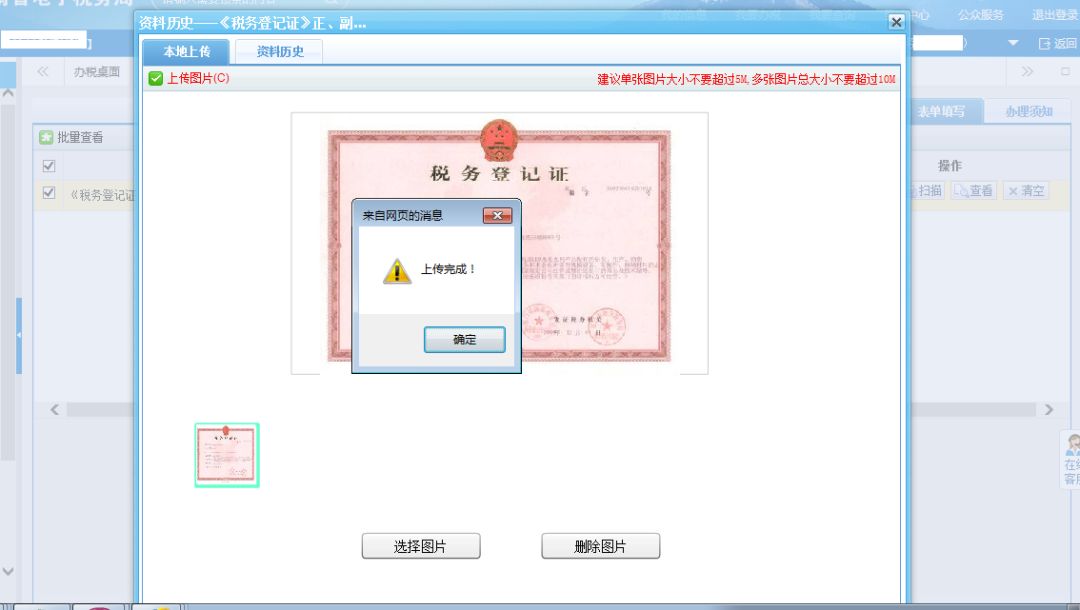
Task: Open the 资料历史 tab
Action: click(280, 52)
